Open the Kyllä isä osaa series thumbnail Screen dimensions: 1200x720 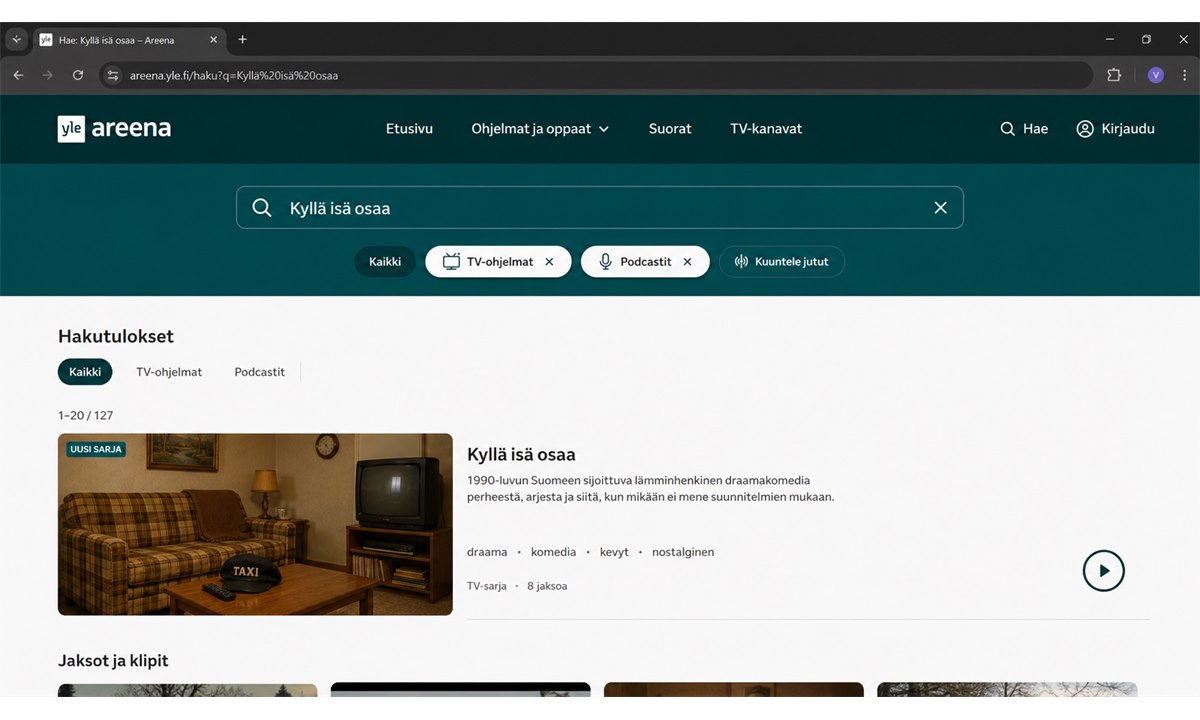[255, 524]
